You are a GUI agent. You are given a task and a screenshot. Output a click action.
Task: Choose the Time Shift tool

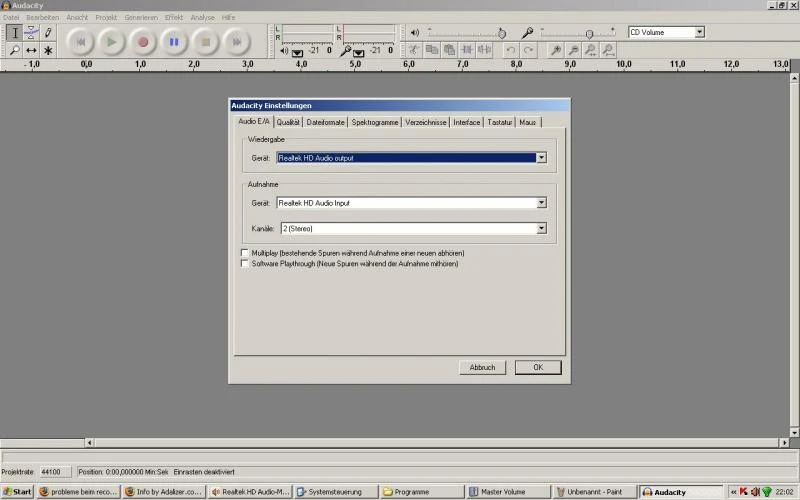[31, 50]
